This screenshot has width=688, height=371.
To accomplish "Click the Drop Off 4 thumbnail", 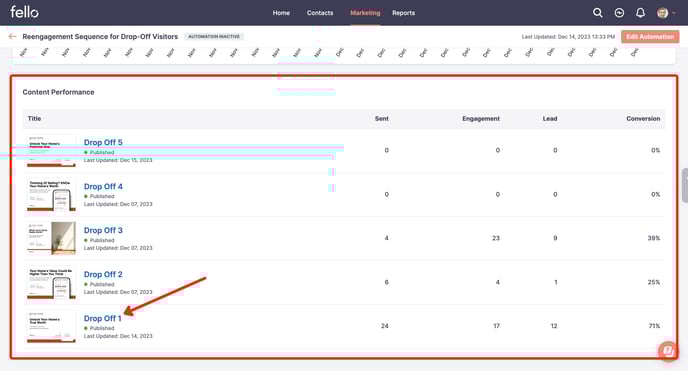I will tap(51, 194).
